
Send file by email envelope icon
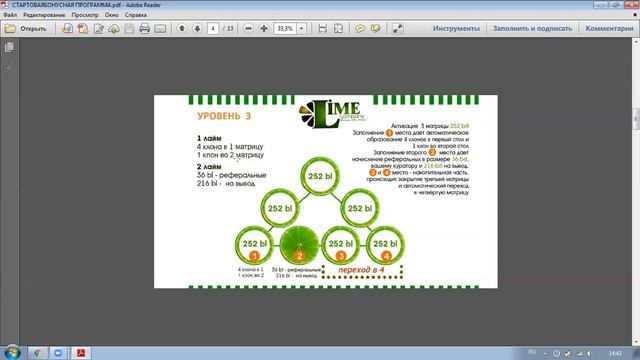tap(160, 29)
